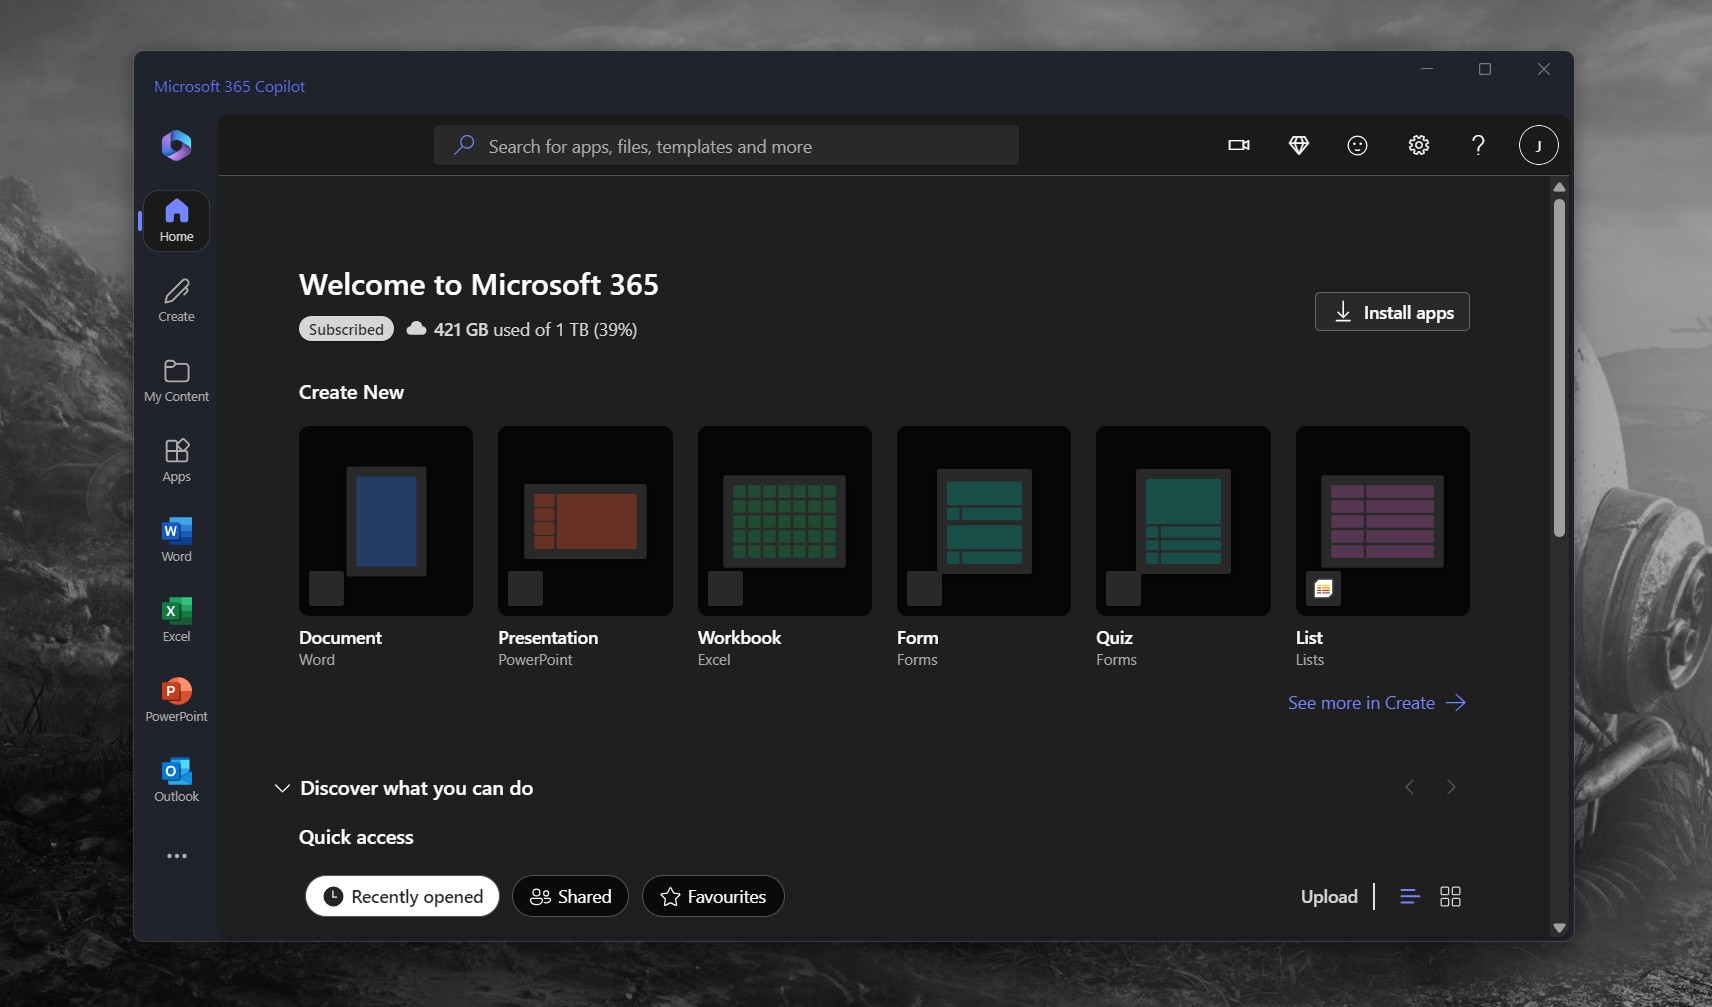1712x1007 pixels.
Task: Open My Content in the sidebar
Action: point(176,380)
